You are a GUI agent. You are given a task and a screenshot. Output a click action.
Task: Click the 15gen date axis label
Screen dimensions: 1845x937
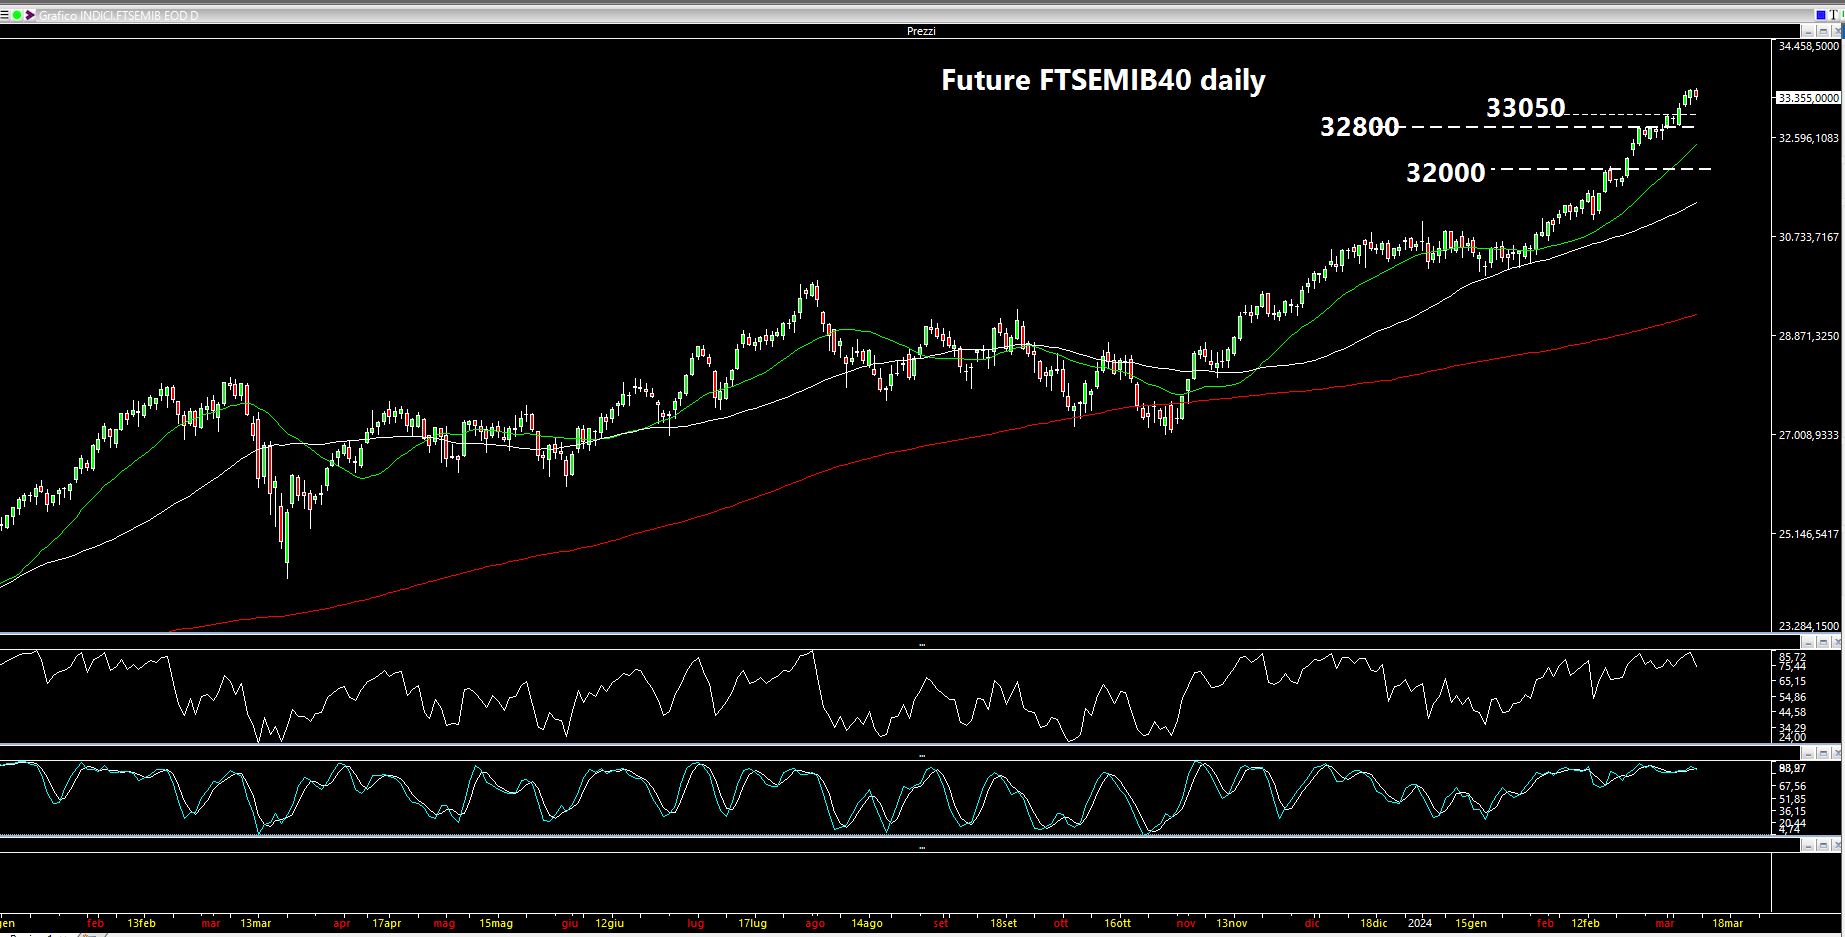click(x=1471, y=923)
